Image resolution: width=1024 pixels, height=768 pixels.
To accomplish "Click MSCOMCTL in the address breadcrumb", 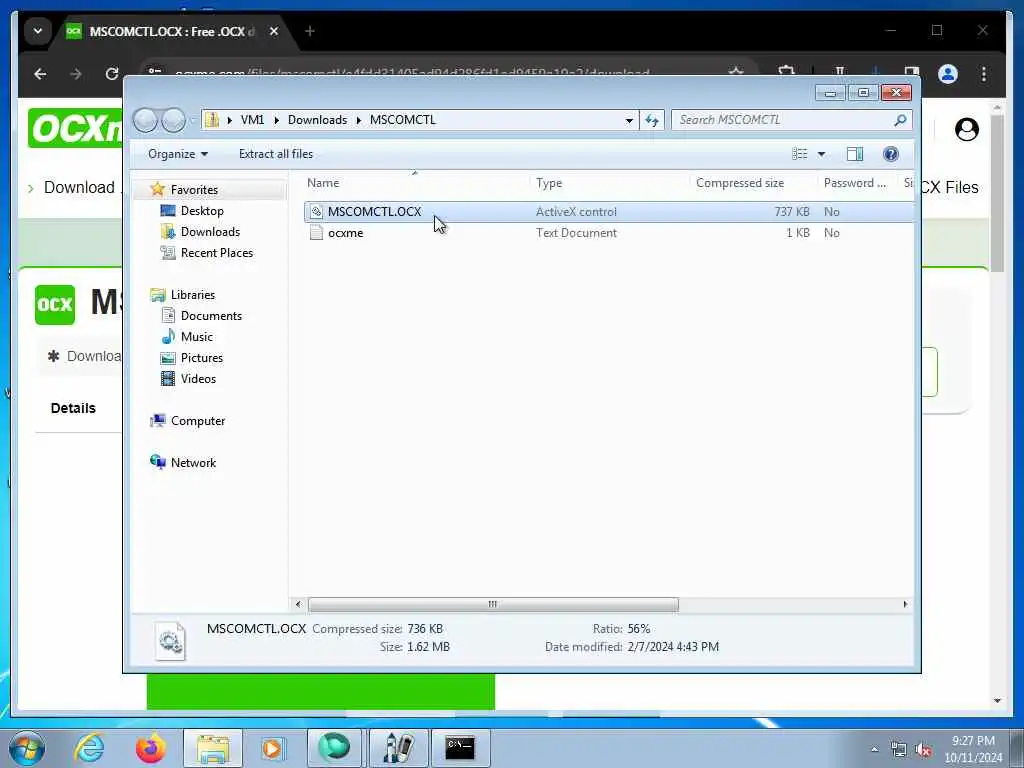I will click(x=402, y=120).
